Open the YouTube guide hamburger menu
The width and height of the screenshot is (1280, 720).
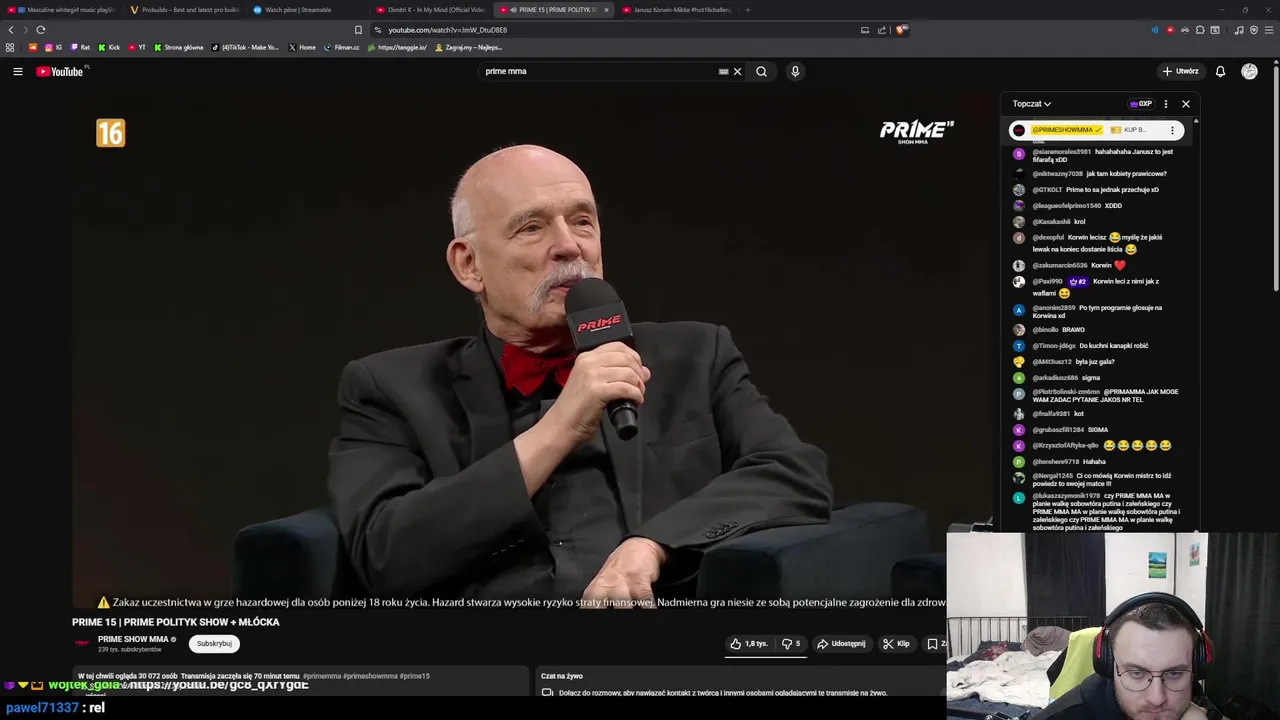tap(17, 71)
